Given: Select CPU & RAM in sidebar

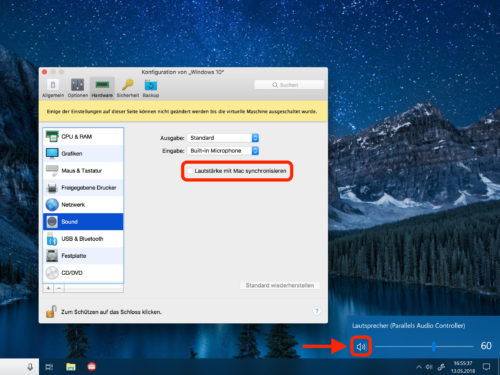Looking at the screenshot, I should point(83,136).
